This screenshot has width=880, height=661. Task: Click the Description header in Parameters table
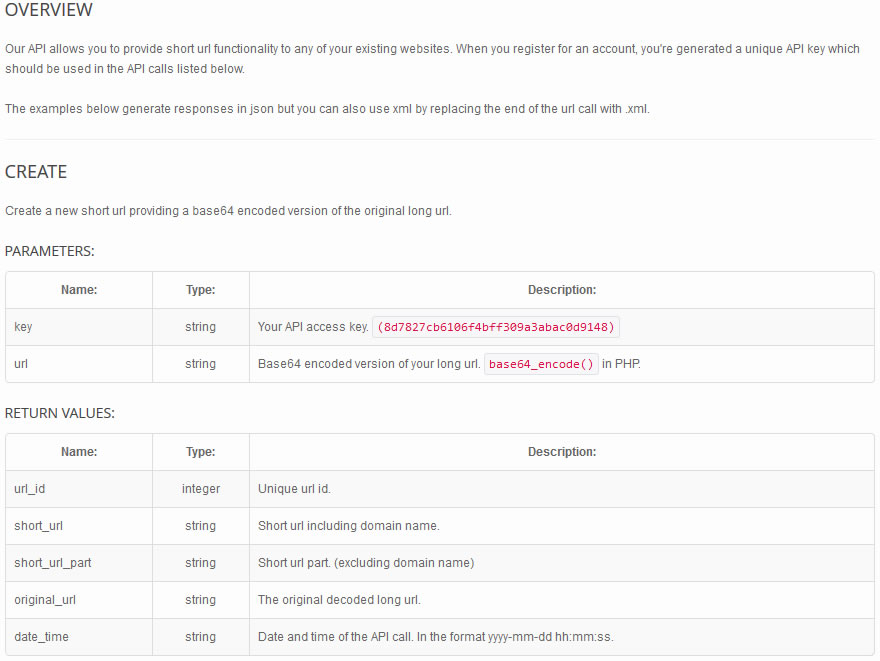(562, 290)
